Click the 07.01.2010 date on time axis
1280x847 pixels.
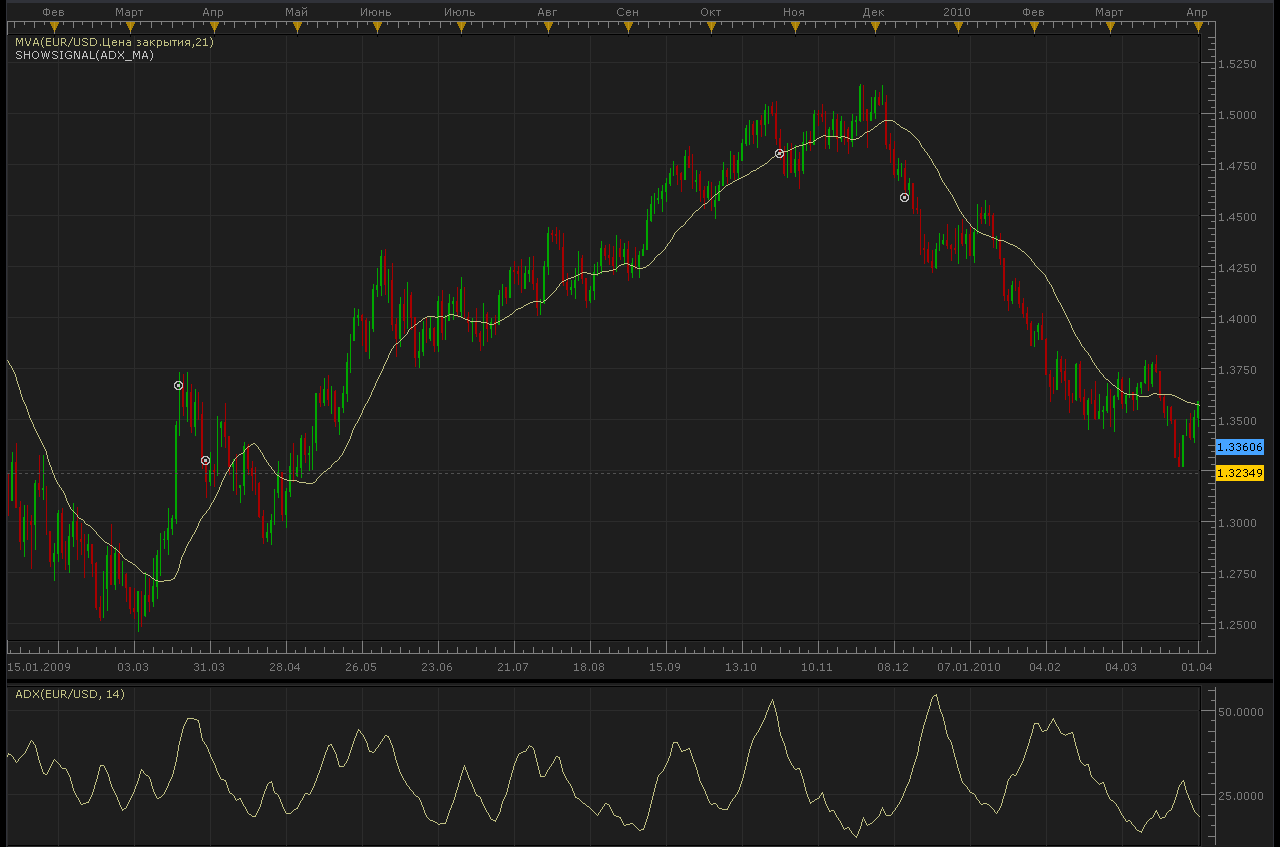[968, 667]
